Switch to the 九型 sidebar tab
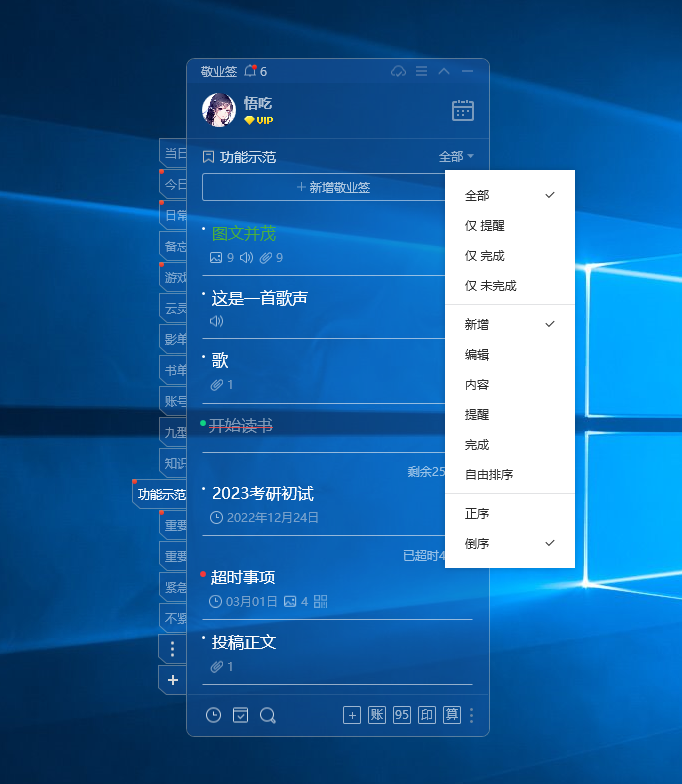 click(x=174, y=432)
